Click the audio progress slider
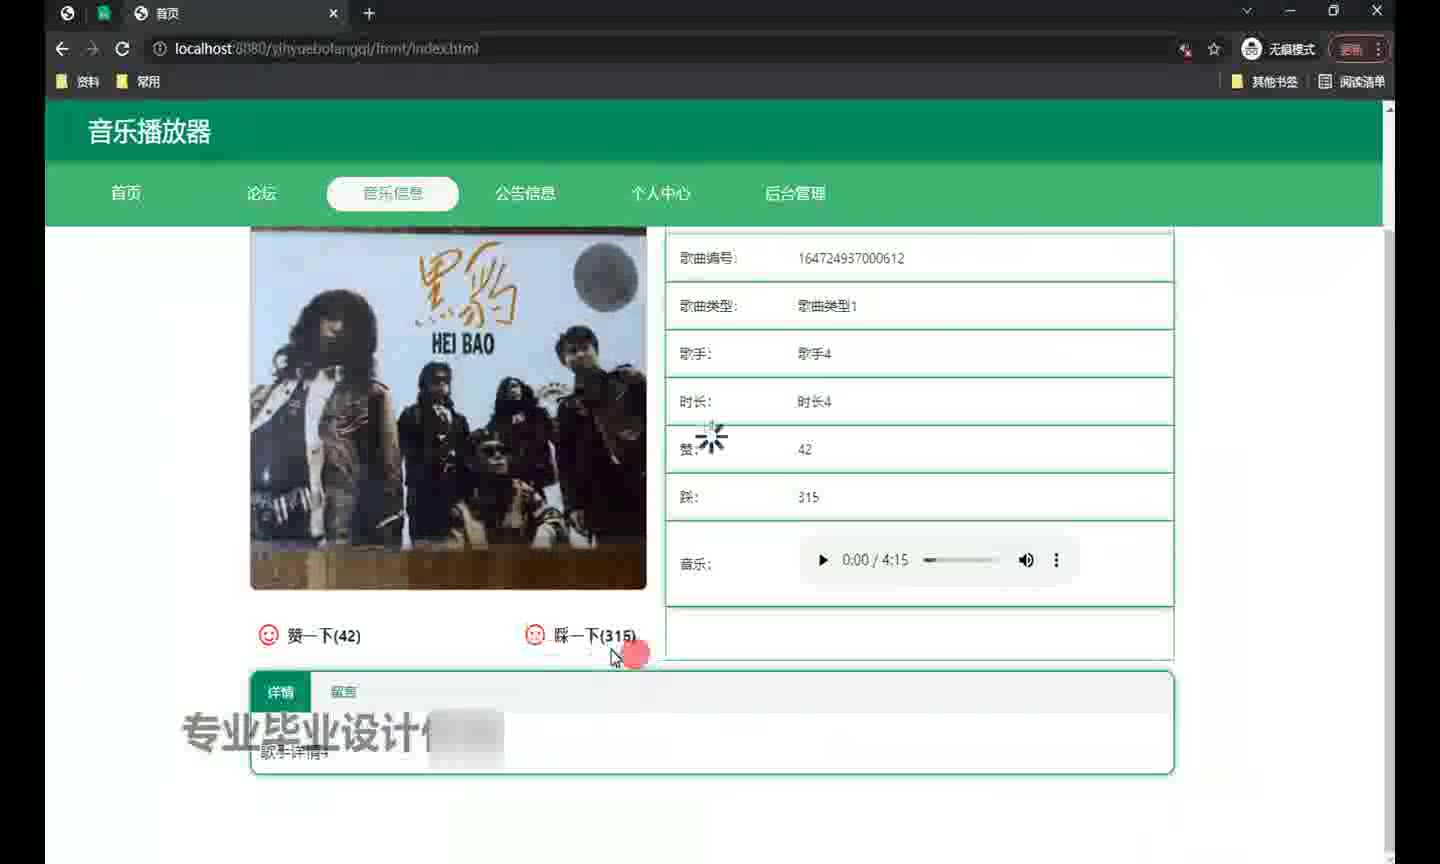This screenshot has width=1440, height=864. point(961,560)
